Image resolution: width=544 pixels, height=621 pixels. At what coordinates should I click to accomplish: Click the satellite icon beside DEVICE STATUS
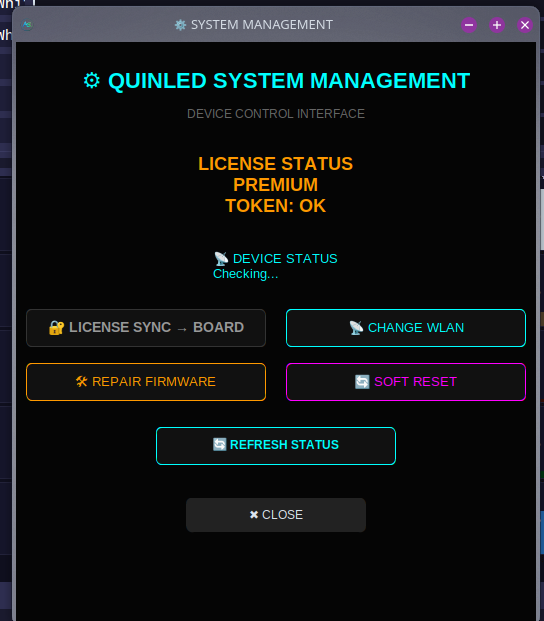pyautogui.click(x=221, y=259)
